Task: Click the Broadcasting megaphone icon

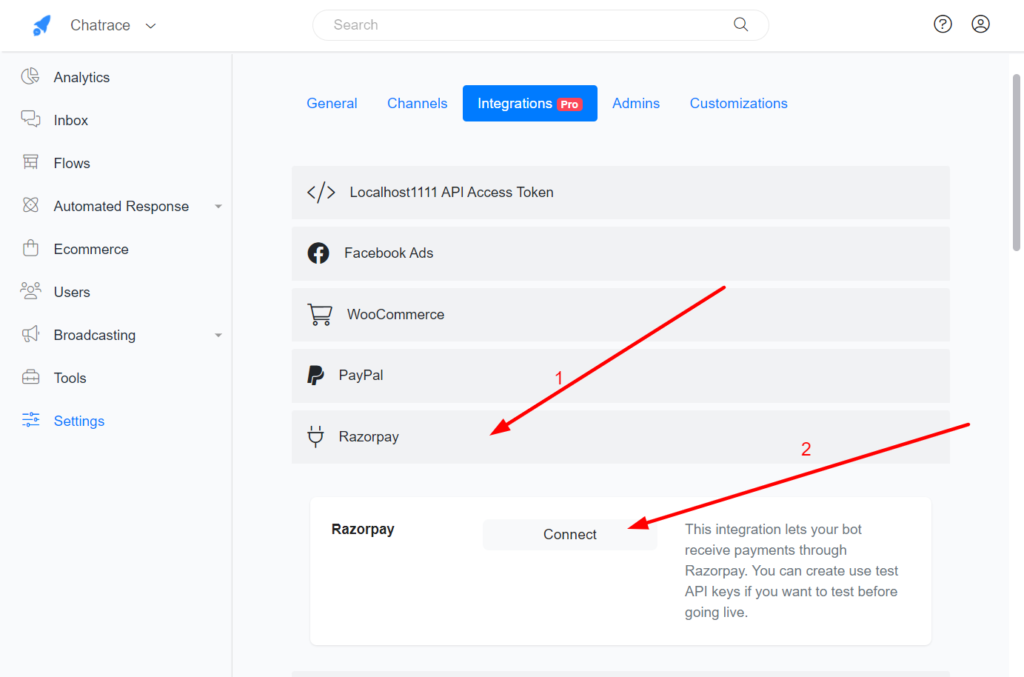Action: coord(30,334)
